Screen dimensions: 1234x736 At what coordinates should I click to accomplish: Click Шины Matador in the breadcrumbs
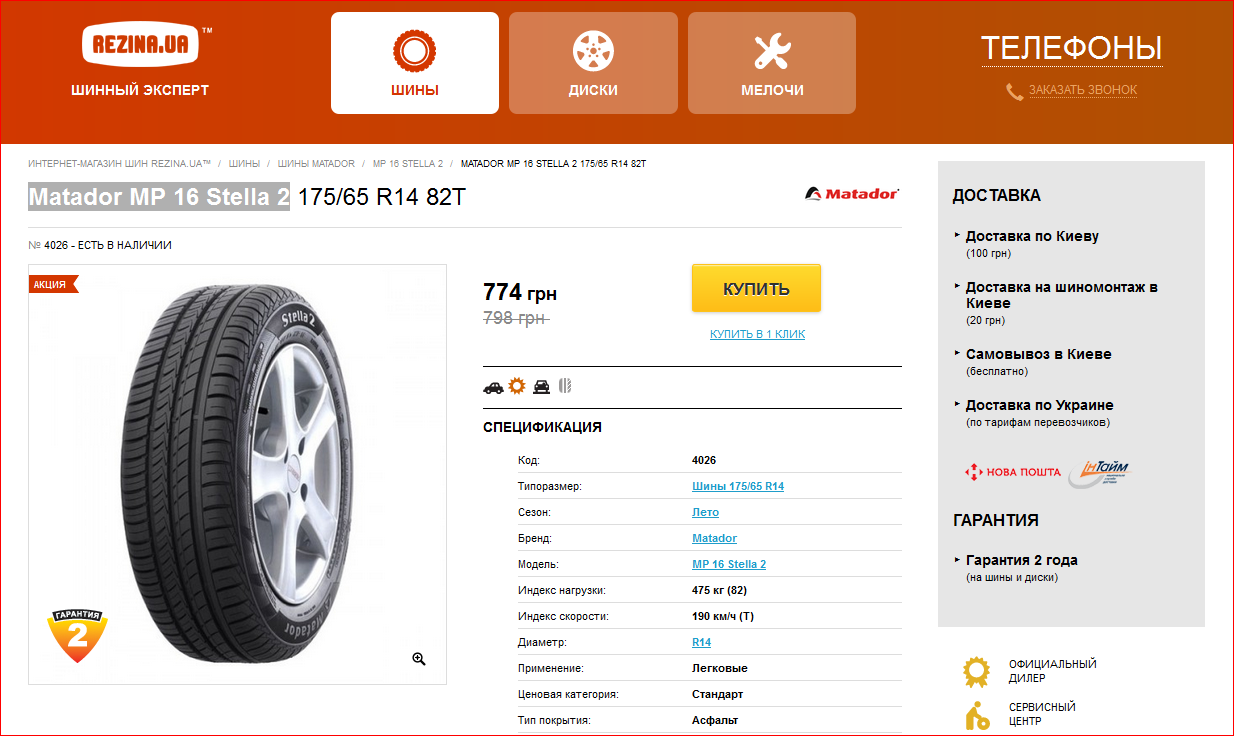tap(316, 163)
